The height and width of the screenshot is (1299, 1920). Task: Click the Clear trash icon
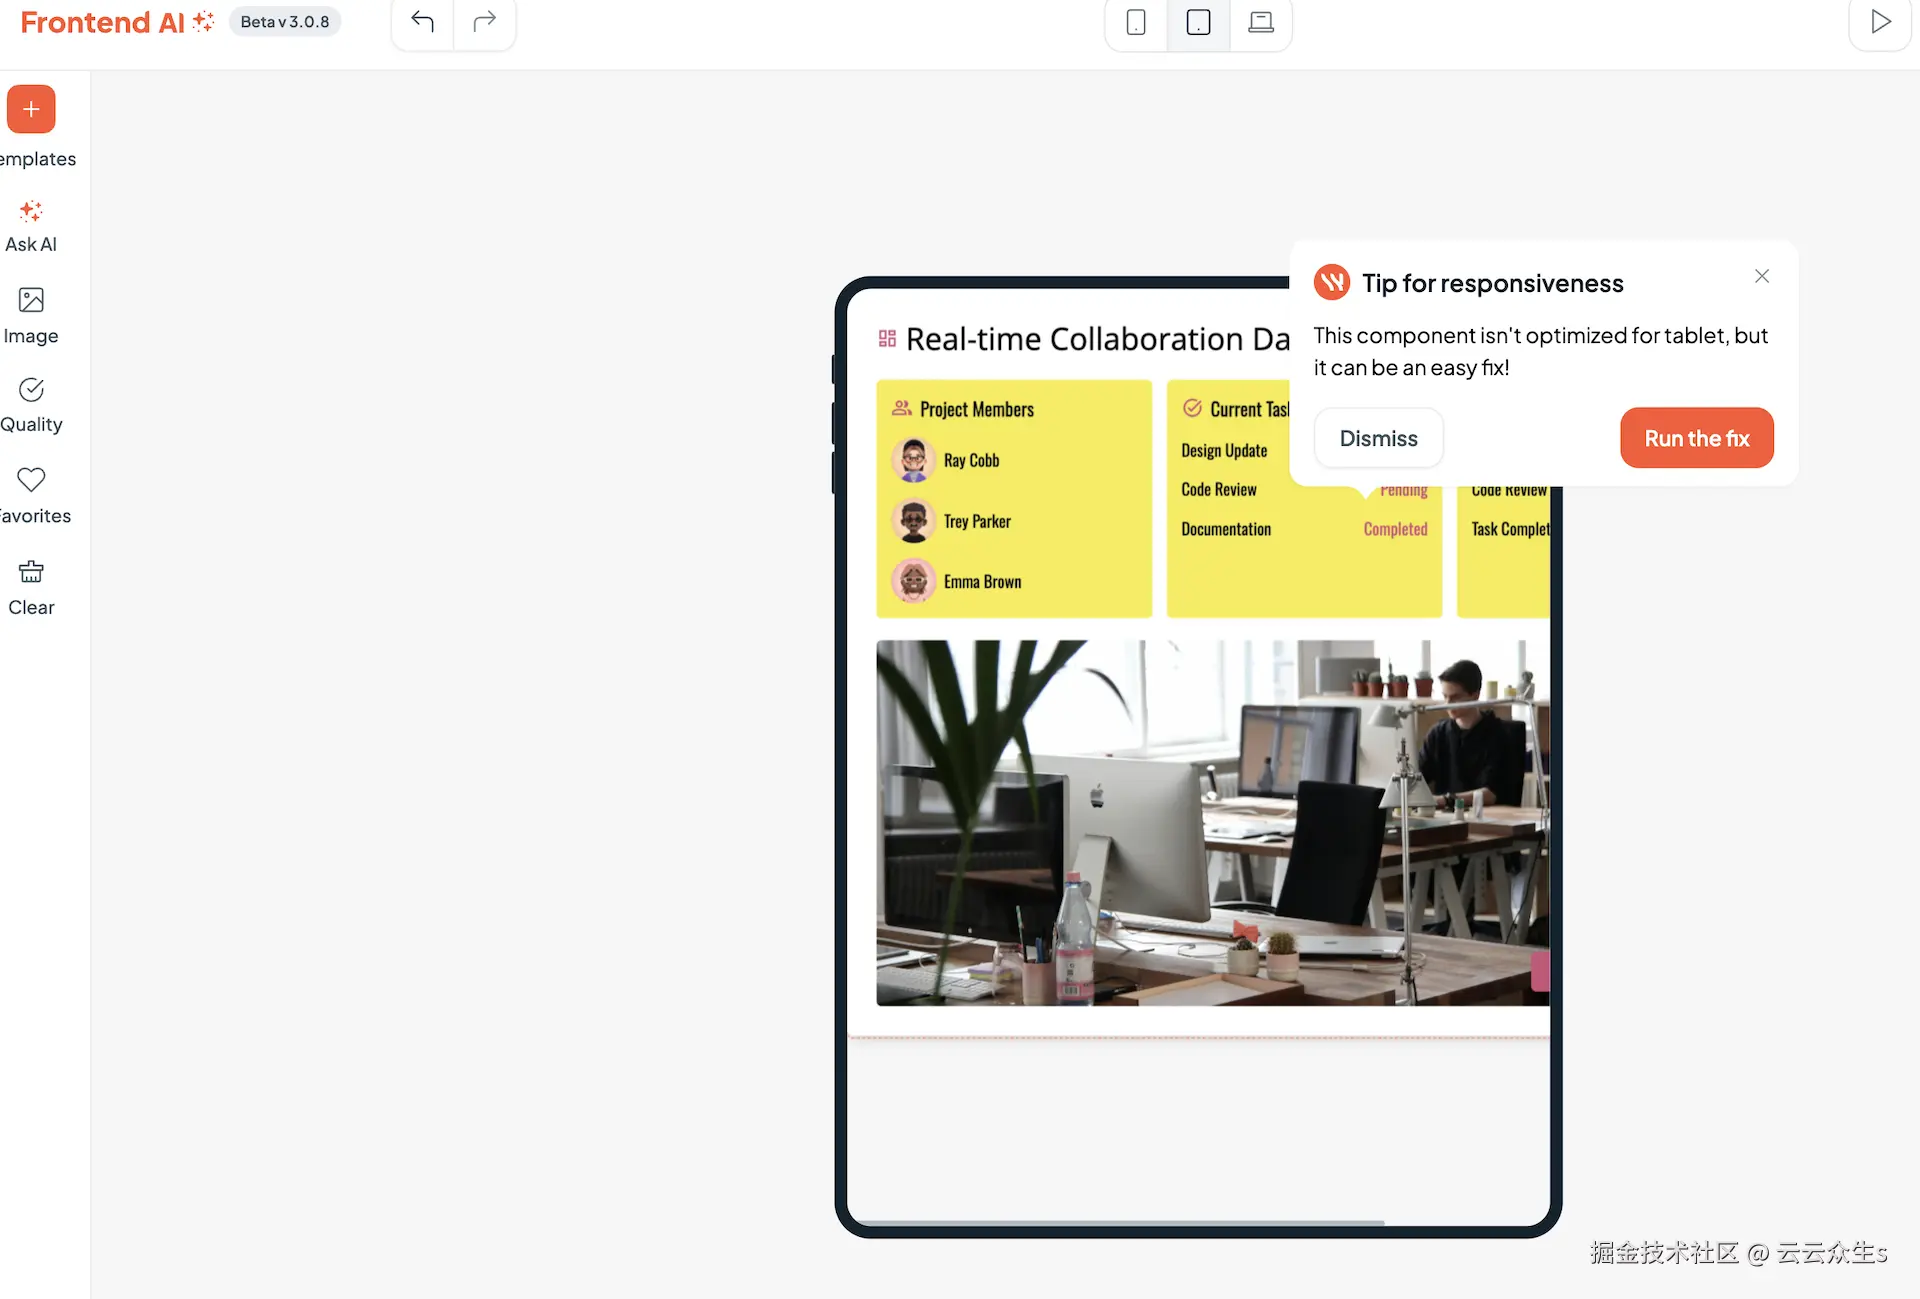pyautogui.click(x=30, y=573)
